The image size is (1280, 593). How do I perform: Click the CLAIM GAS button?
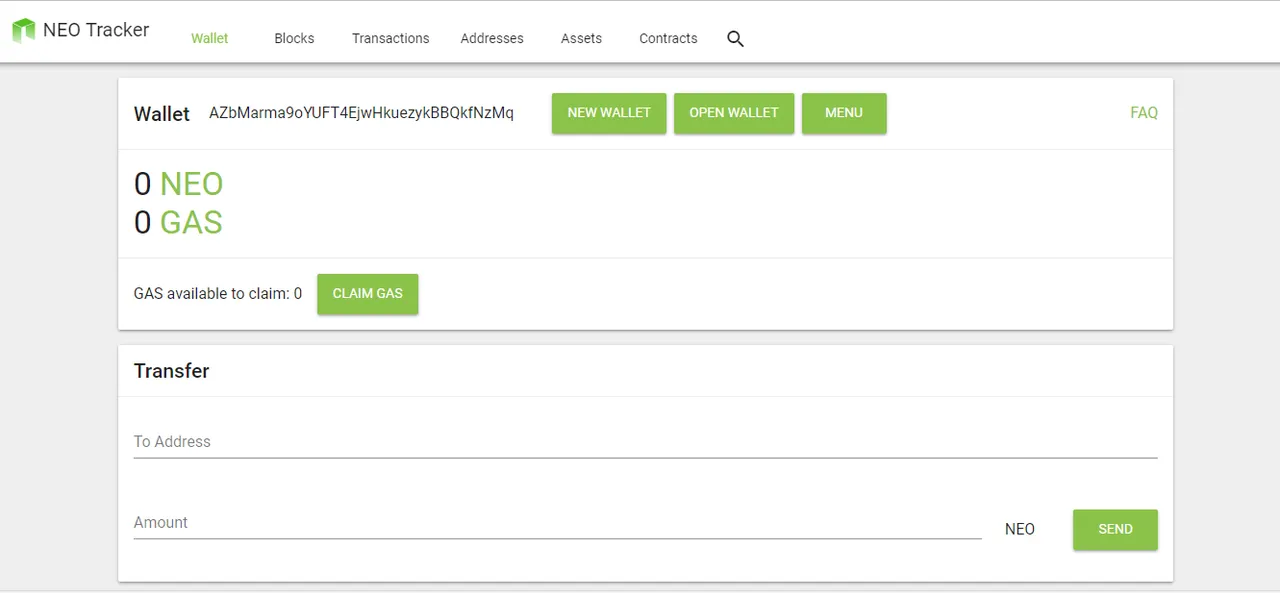pos(368,294)
